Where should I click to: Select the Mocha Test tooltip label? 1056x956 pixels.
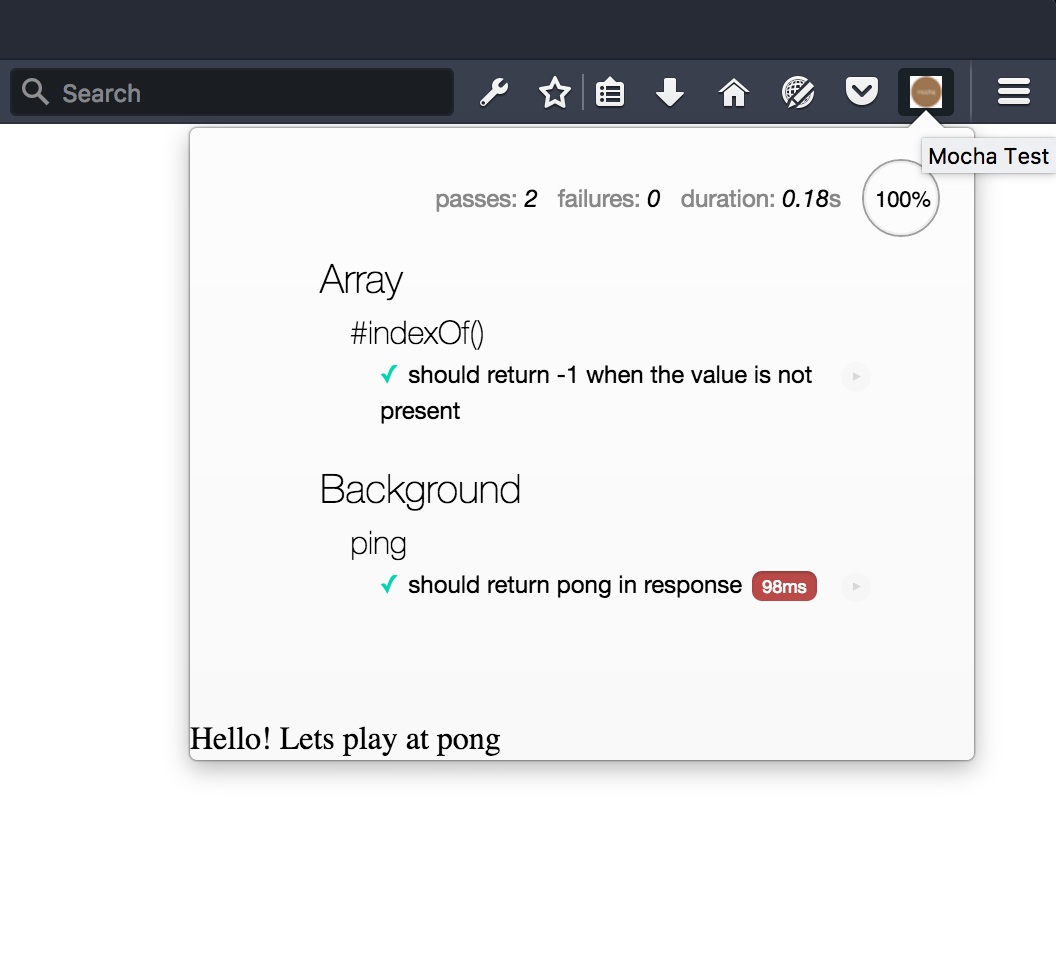[x=988, y=156]
